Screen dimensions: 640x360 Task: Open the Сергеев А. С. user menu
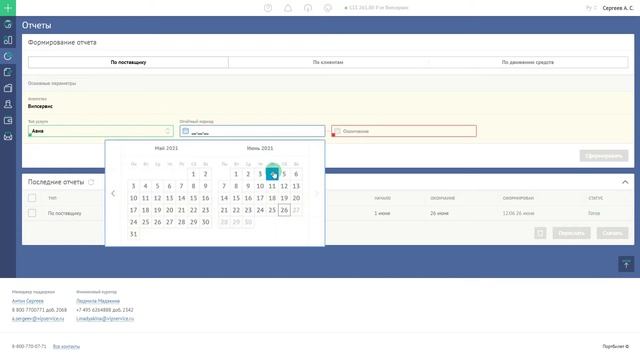618,8
